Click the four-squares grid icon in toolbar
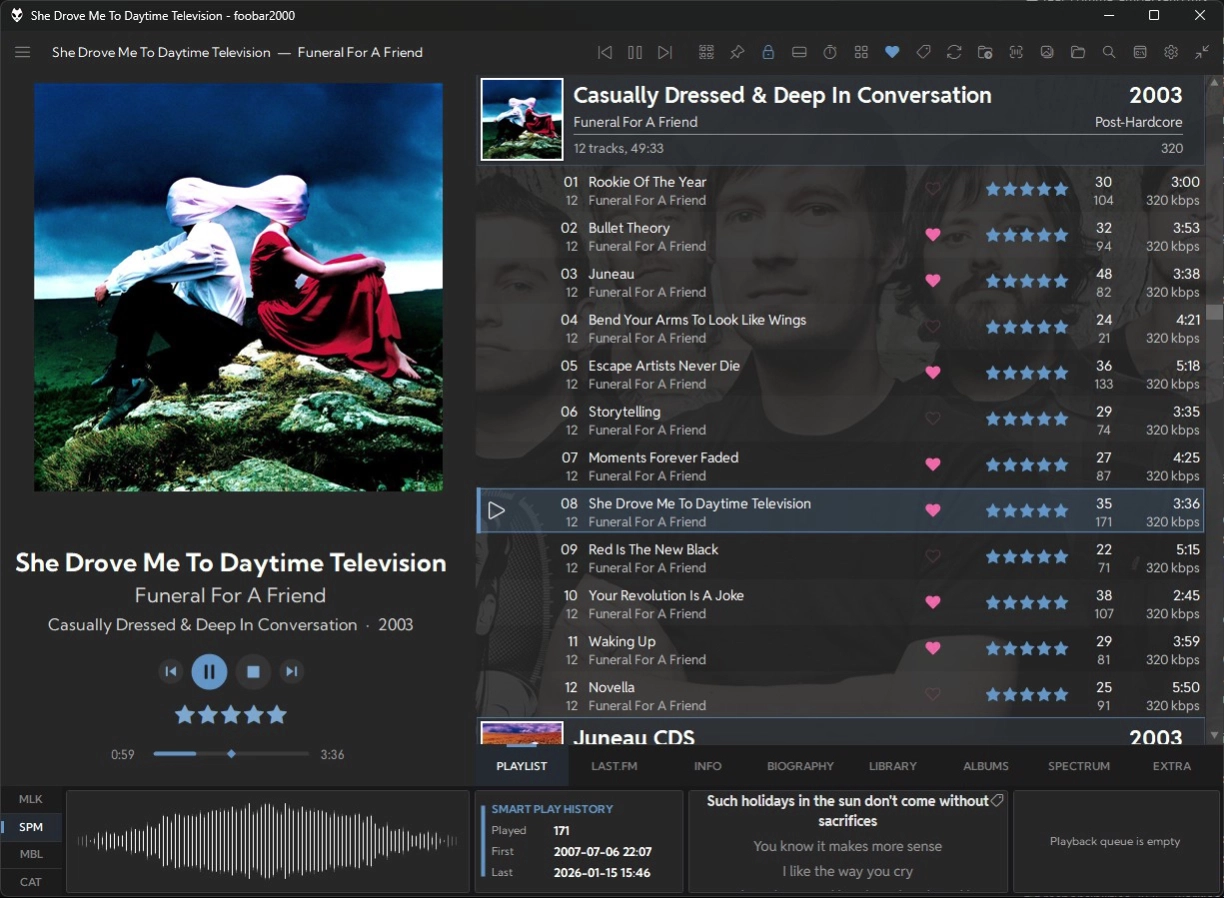Image resolution: width=1224 pixels, height=898 pixels. pos(861,52)
